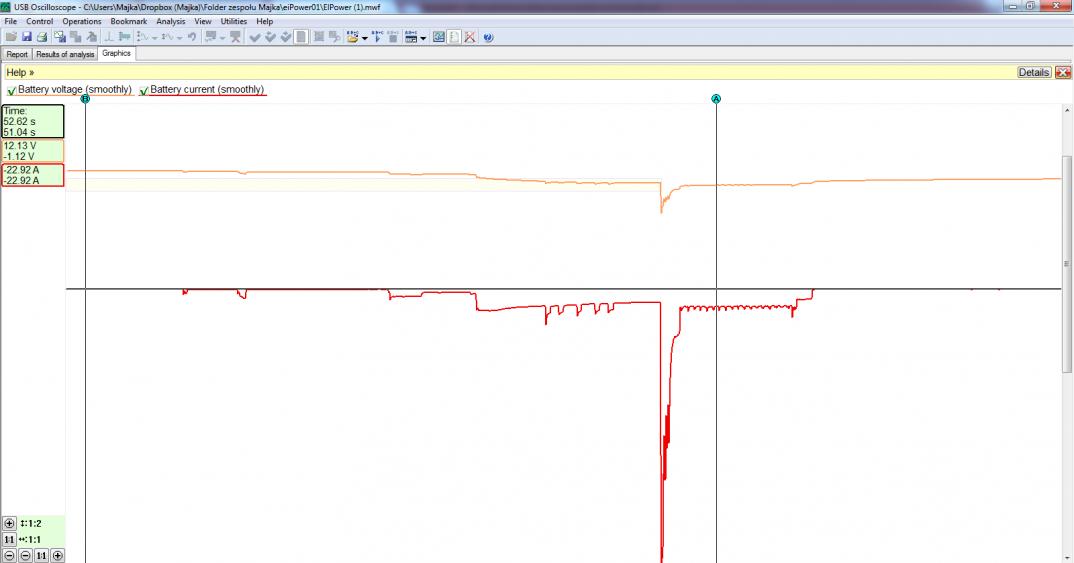Screen dimensions: 1074x563
Task: Click the Print icon in toolbar
Action: [42, 37]
